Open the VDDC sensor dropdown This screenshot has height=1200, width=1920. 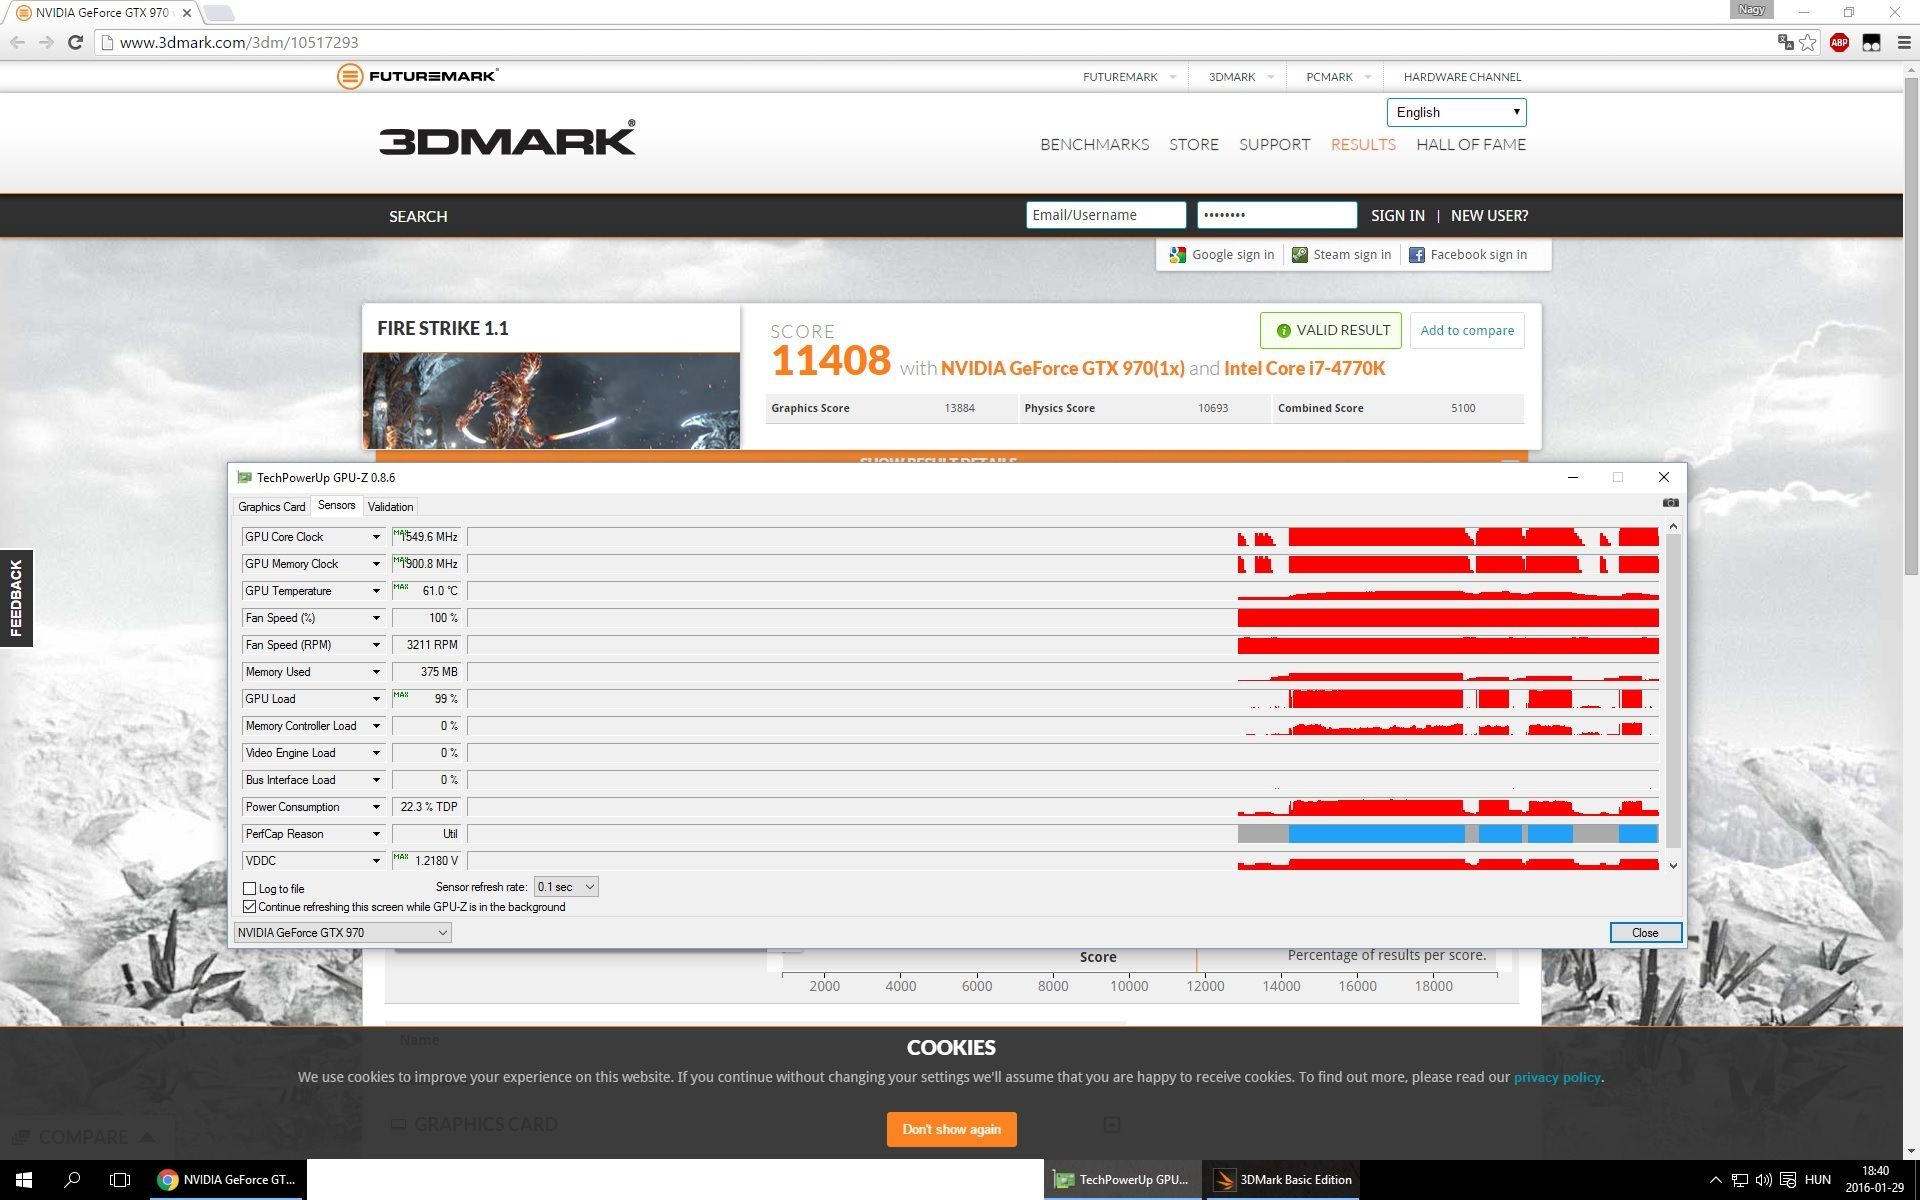click(x=376, y=861)
